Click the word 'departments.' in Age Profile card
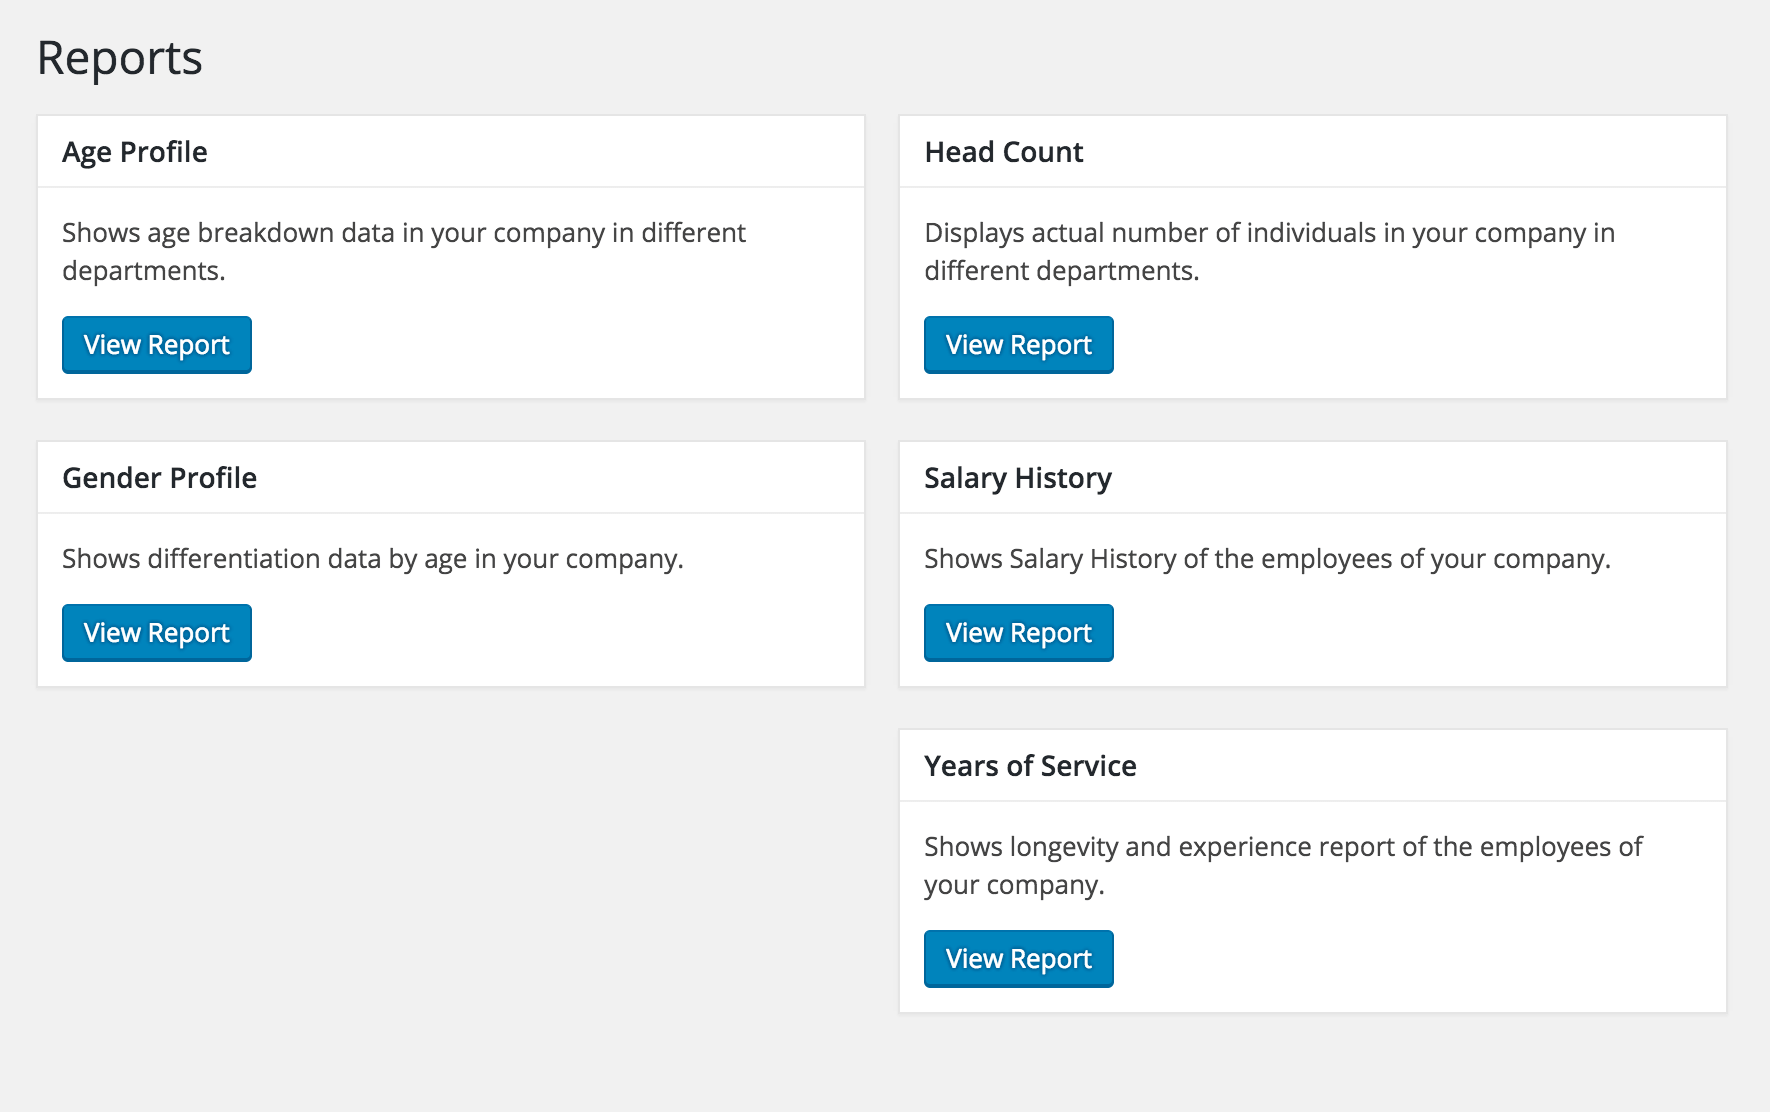 point(143,271)
